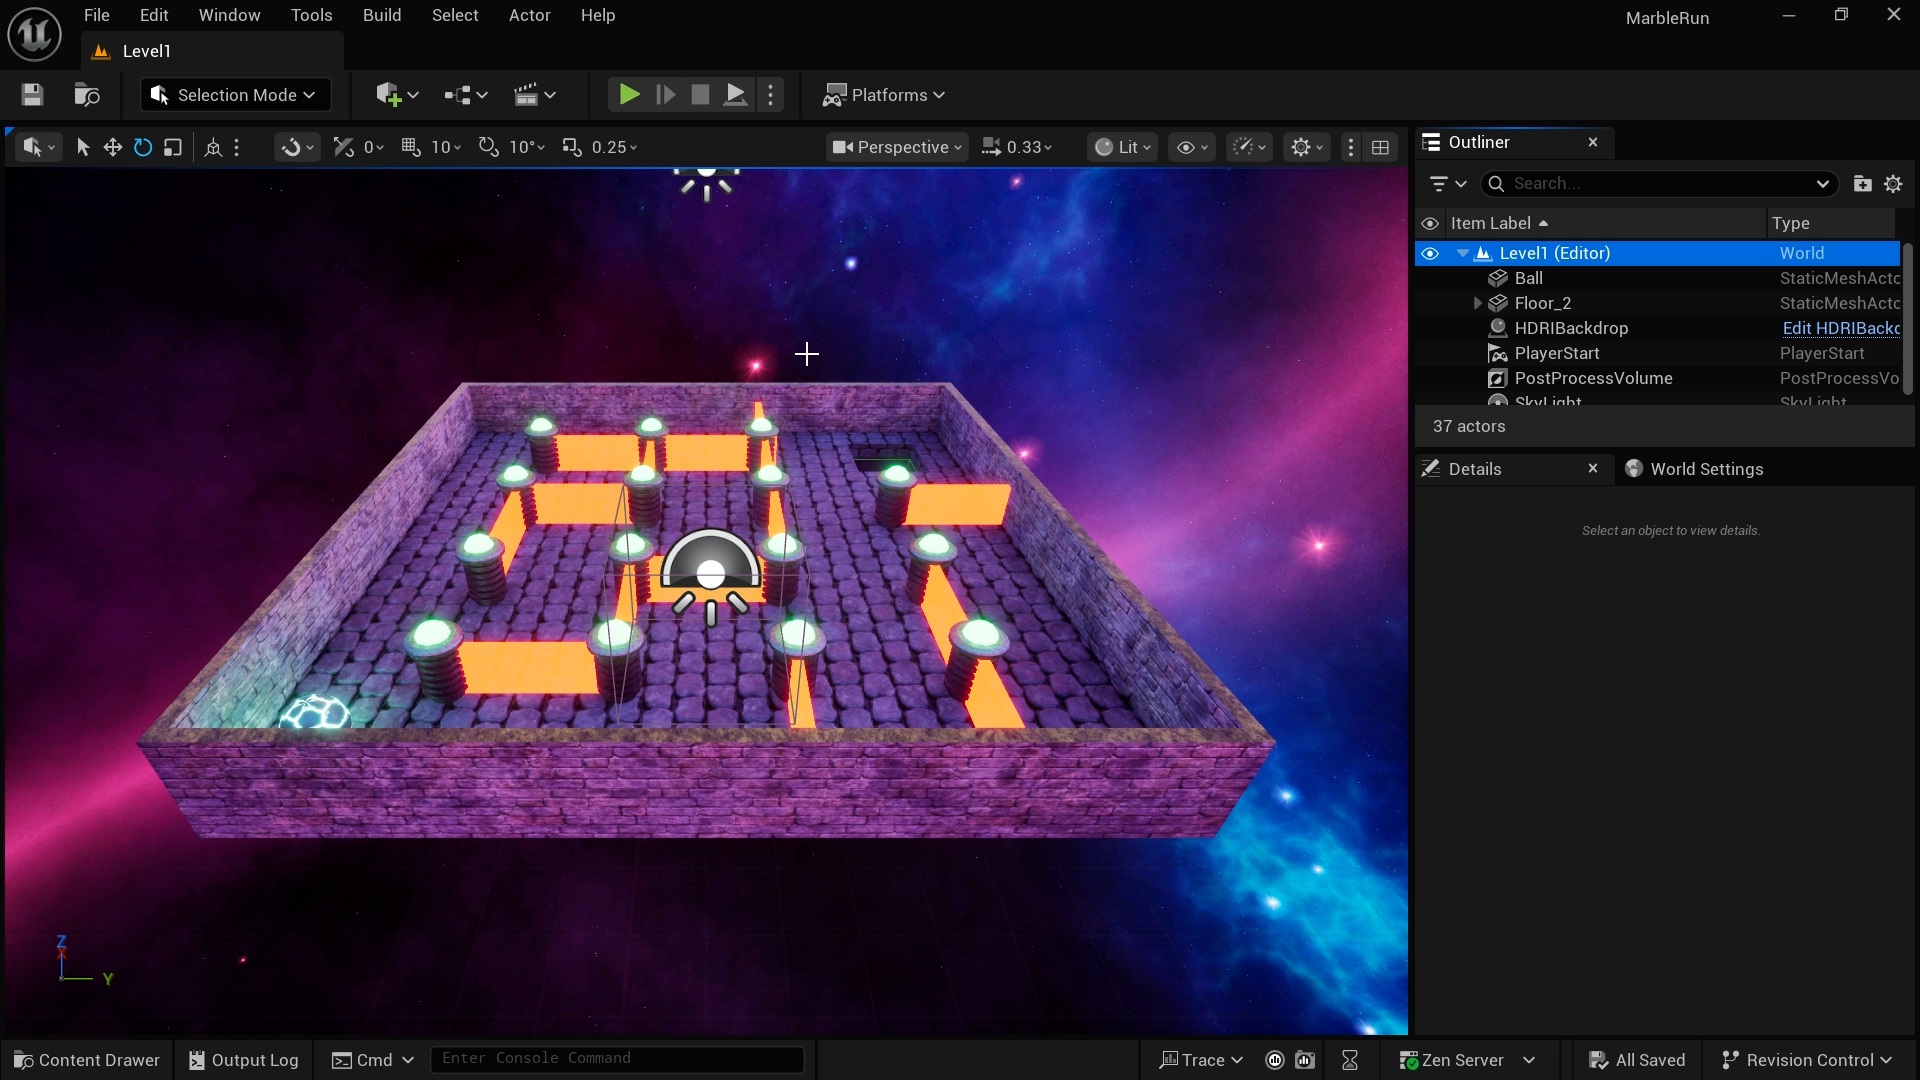
Task: Click the screenshot camera icon in the status bar
Action: [x=1305, y=1060]
